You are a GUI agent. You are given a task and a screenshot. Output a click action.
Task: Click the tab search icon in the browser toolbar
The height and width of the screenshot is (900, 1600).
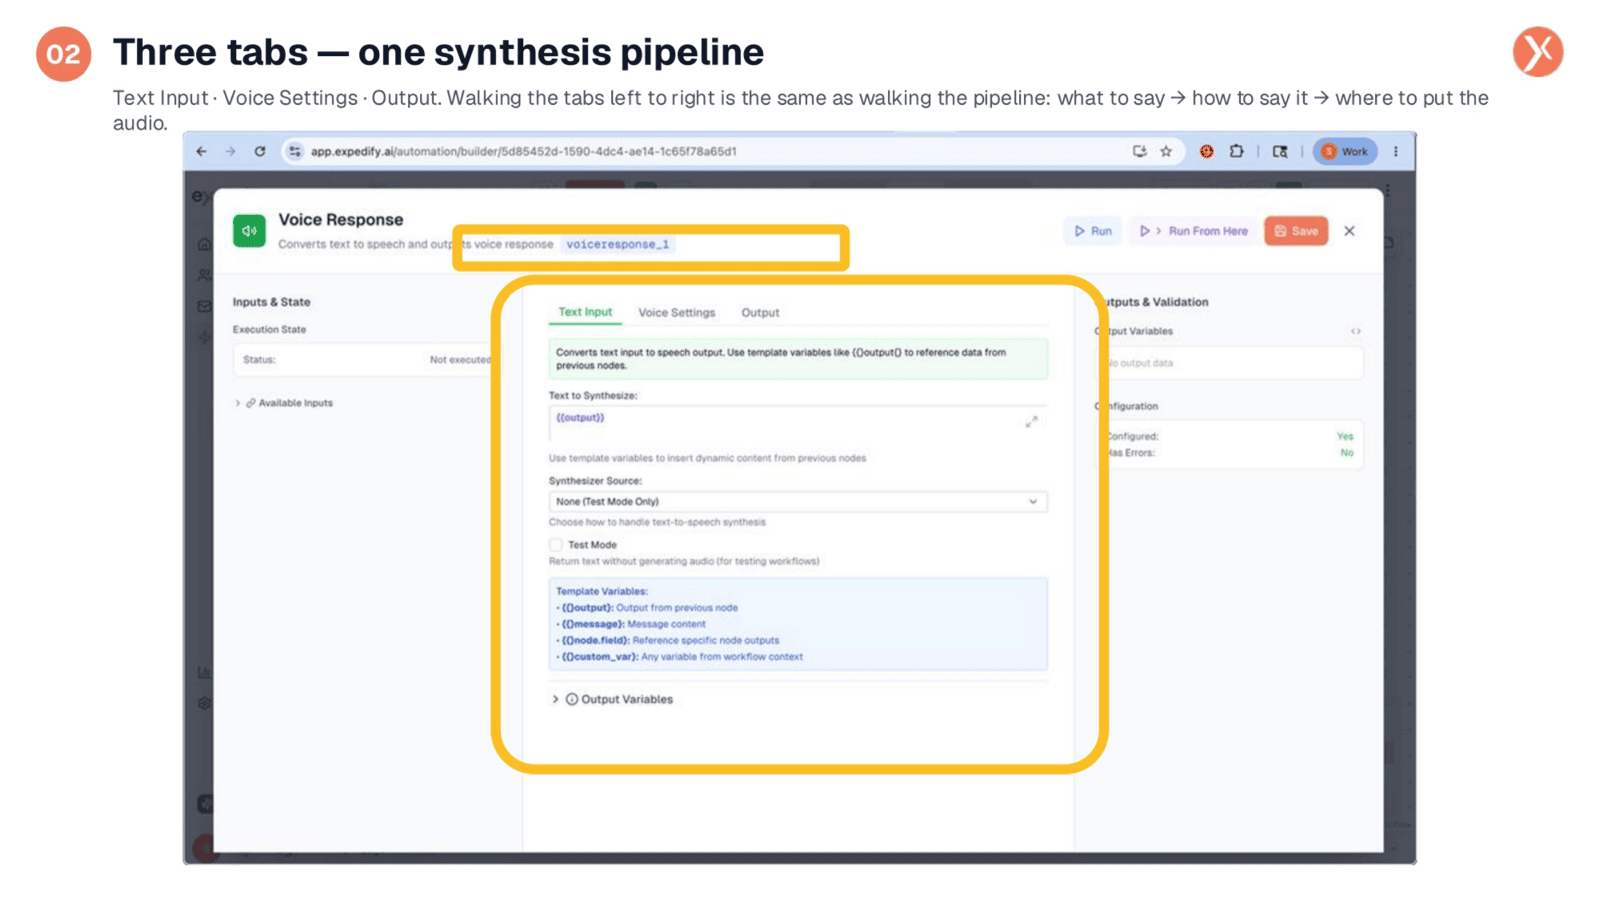point(1280,151)
